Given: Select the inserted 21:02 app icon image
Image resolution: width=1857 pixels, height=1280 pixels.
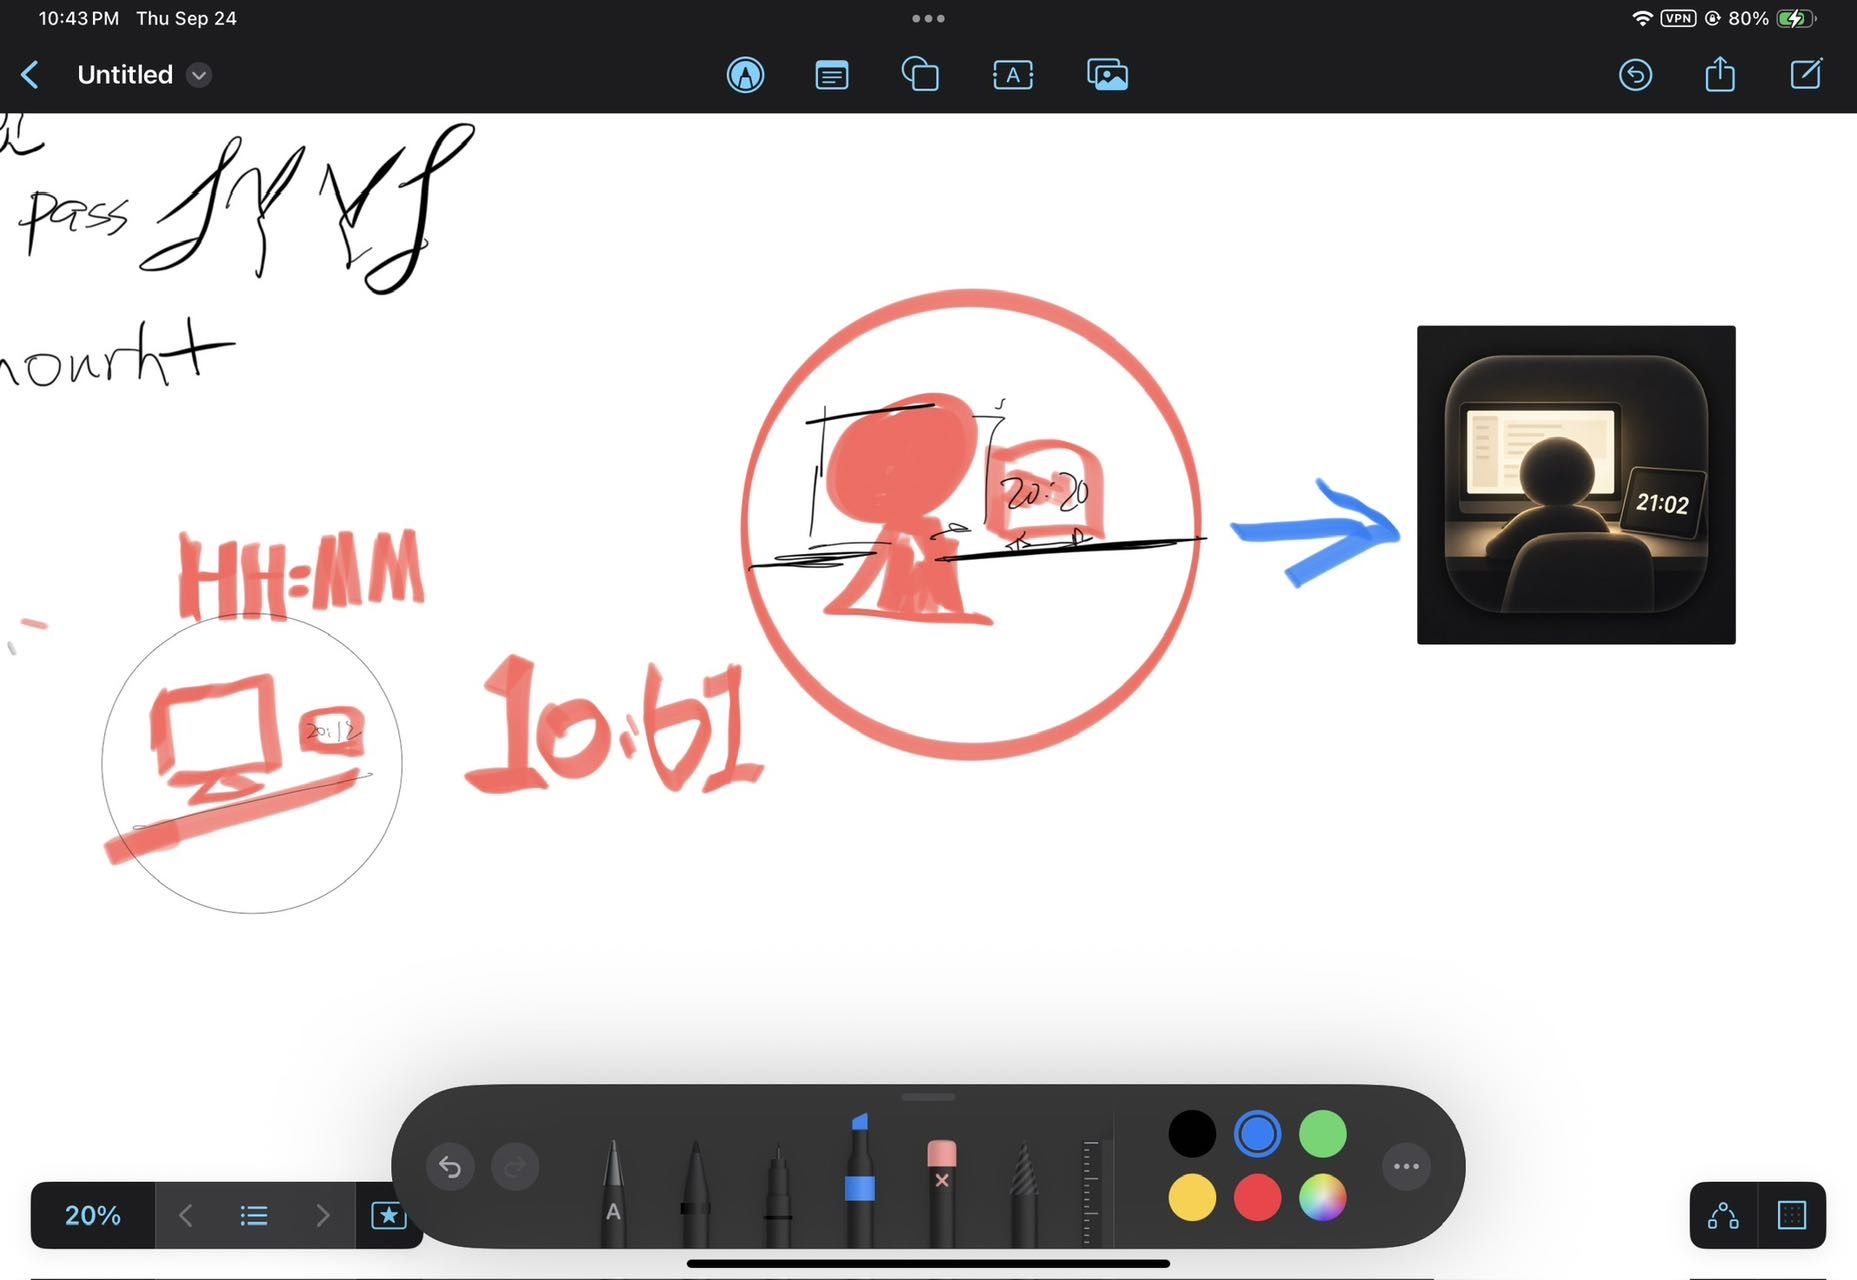Looking at the screenshot, I should pos(1576,485).
